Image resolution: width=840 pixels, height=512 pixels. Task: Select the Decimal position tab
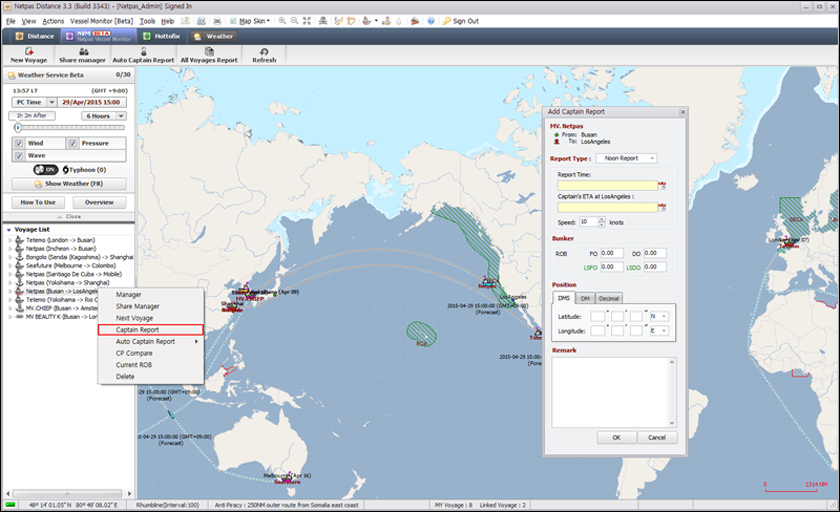point(609,298)
